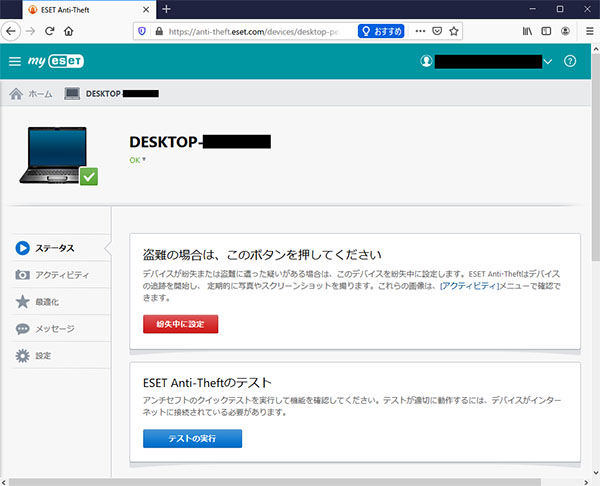The width and height of the screenshot is (600, 486).
Task: Reload the page with refresh icon
Action: point(50,31)
